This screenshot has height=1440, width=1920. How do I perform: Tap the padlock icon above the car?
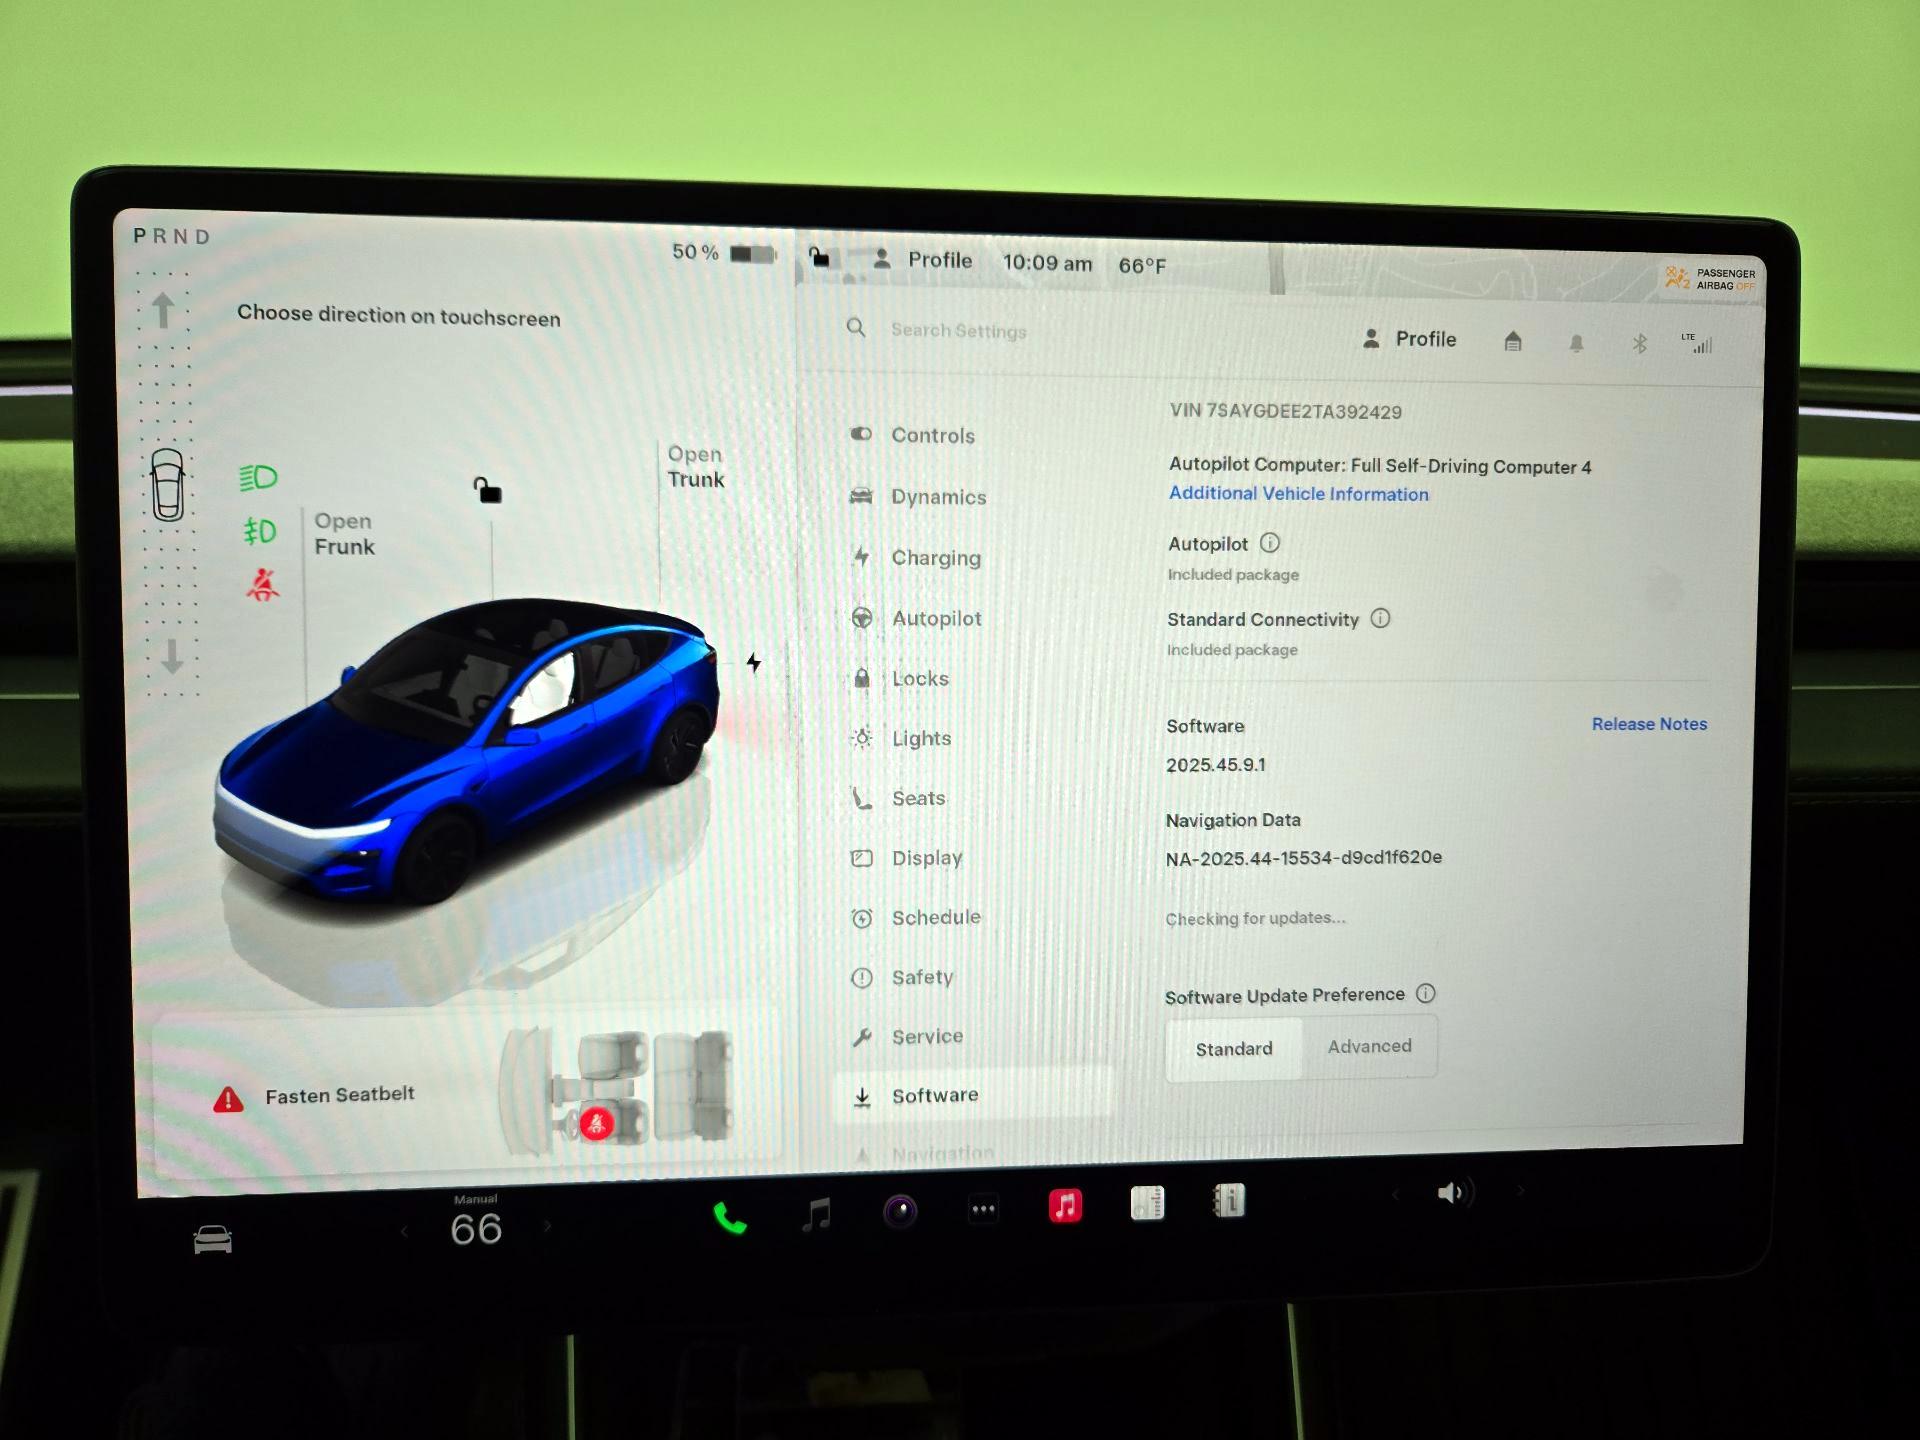point(487,490)
